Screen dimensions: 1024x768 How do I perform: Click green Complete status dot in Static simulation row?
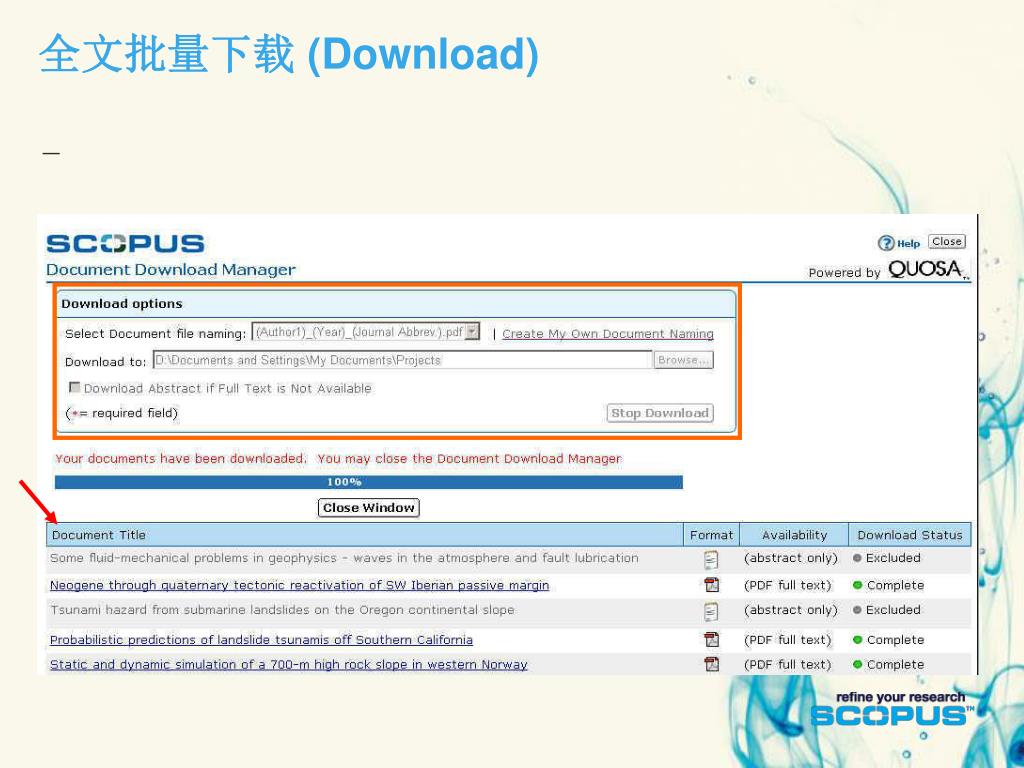pos(857,664)
